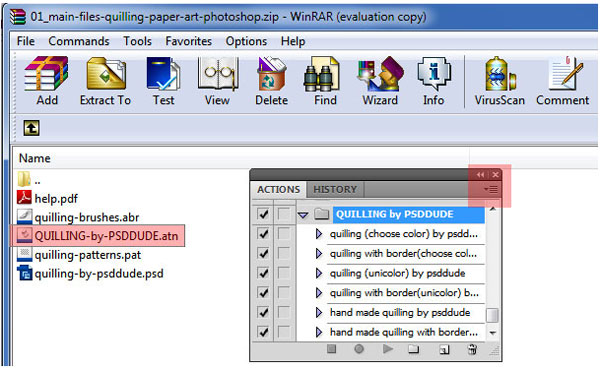Click the QUILLING-by-PSDDUDE.atn file icon
The height and width of the screenshot is (369, 600).
click(24, 235)
